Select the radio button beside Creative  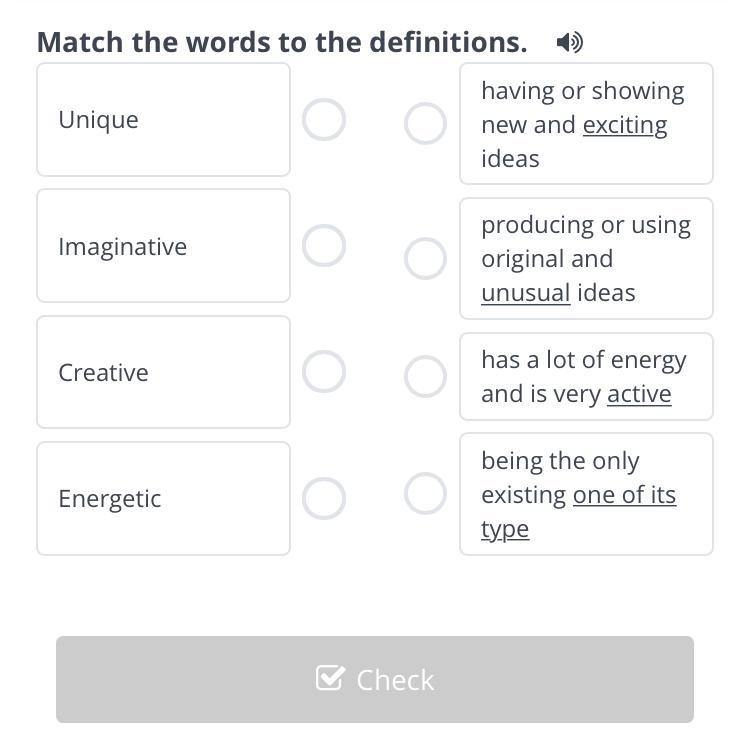[x=324, y=372]
